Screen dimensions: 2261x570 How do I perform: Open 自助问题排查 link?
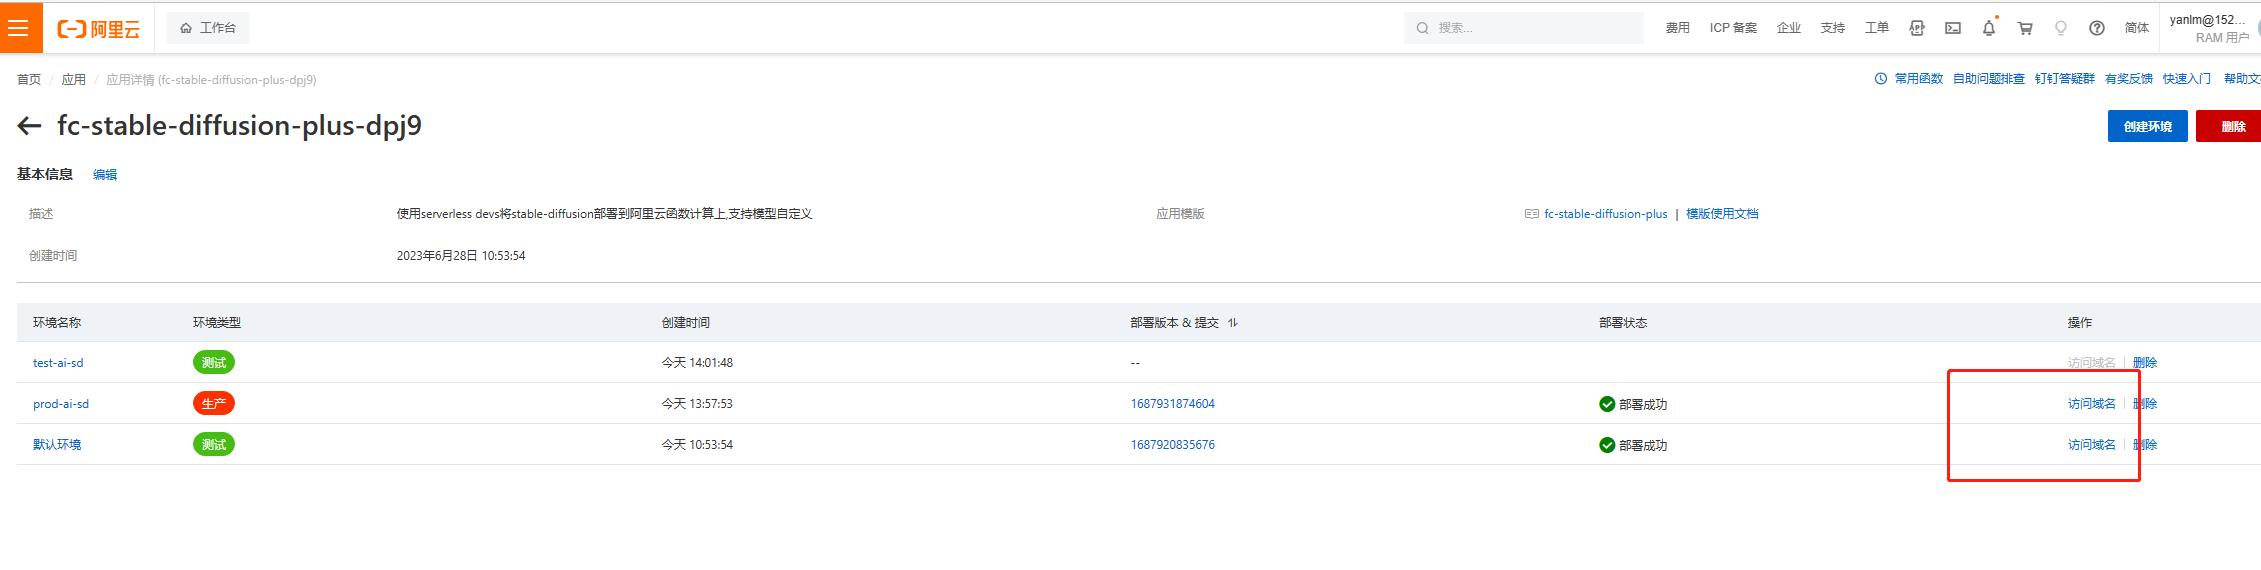(x=1989, y=79)
